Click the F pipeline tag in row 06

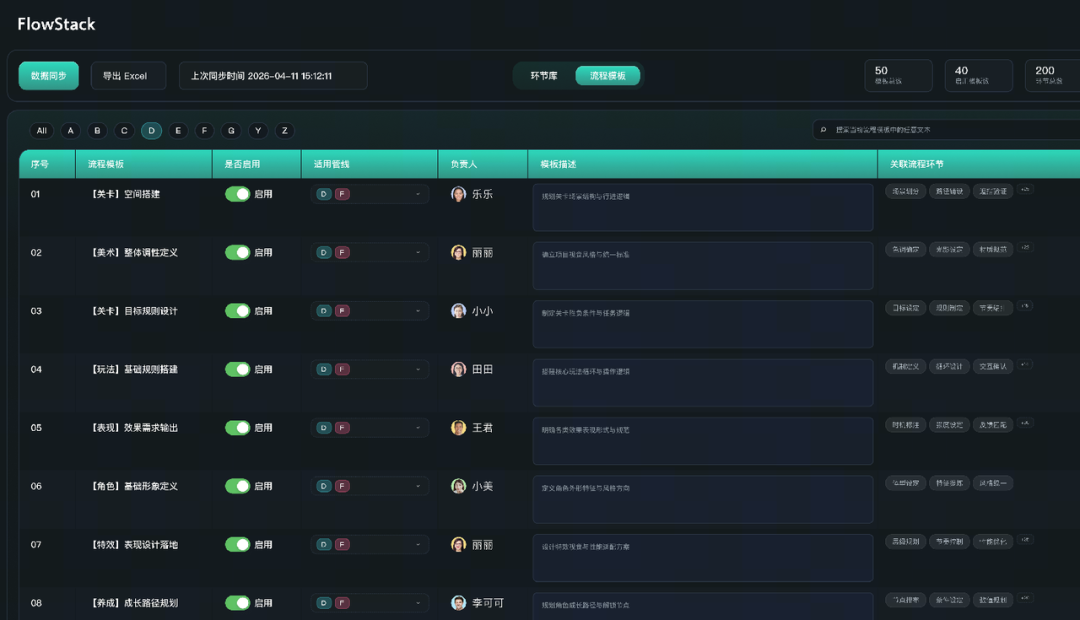[x=342, y=486]
